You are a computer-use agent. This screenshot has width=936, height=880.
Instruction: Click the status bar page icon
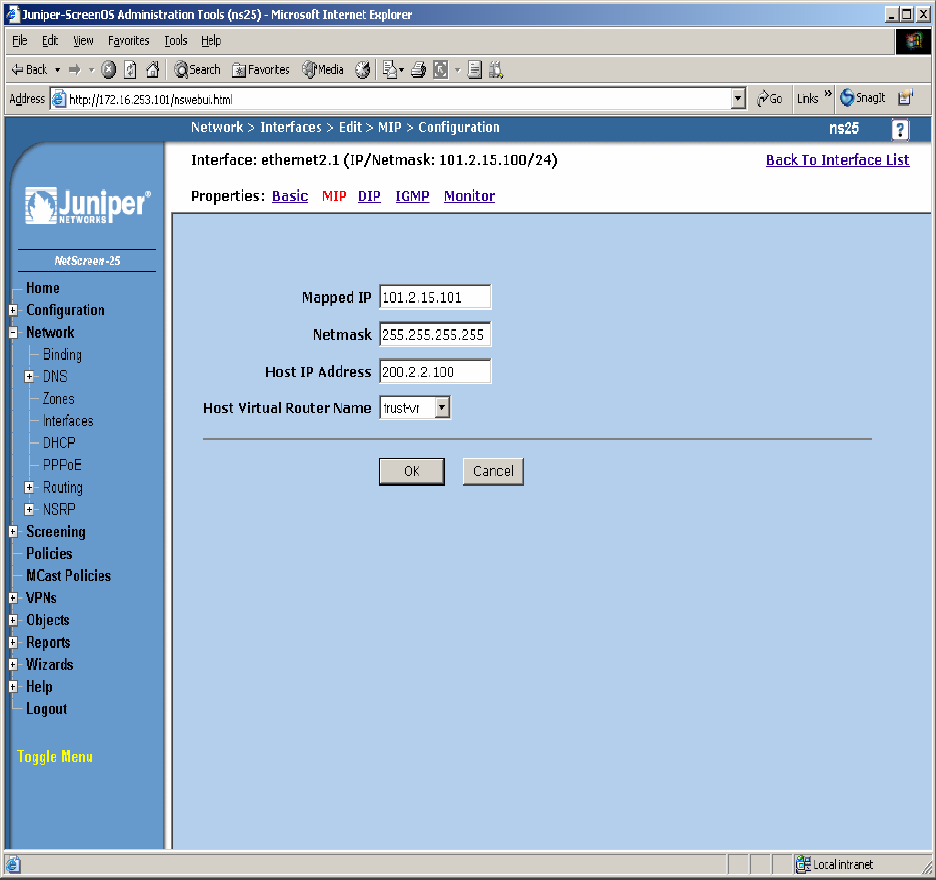[13, 864]
